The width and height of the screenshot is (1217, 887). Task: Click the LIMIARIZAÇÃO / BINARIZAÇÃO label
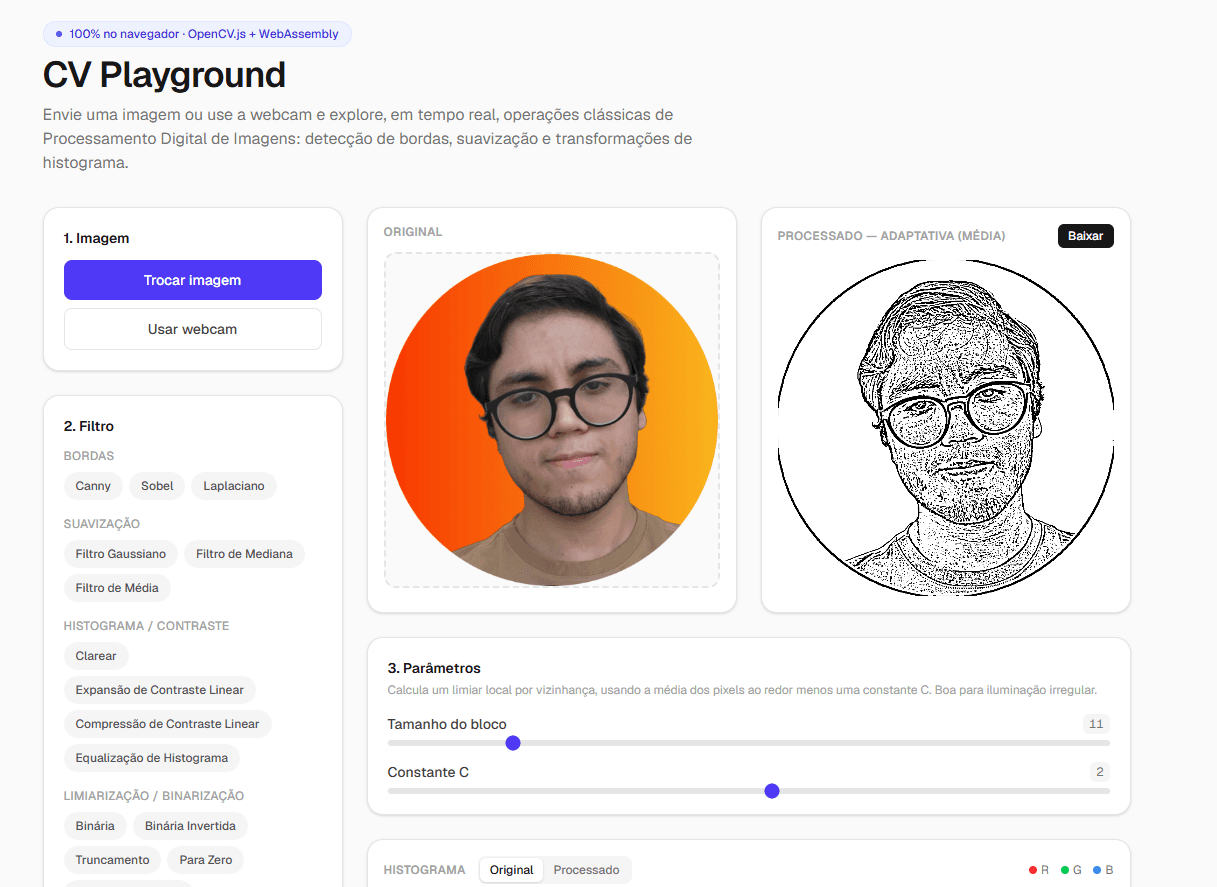pyautogui.click(x=154, y=796)
